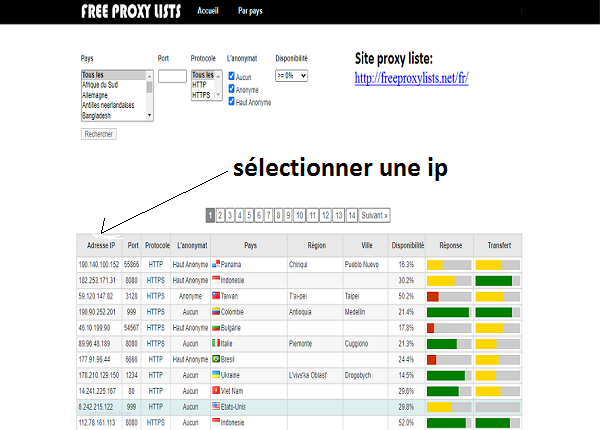Select Allemagne in the Pays list

click(114, 95)
